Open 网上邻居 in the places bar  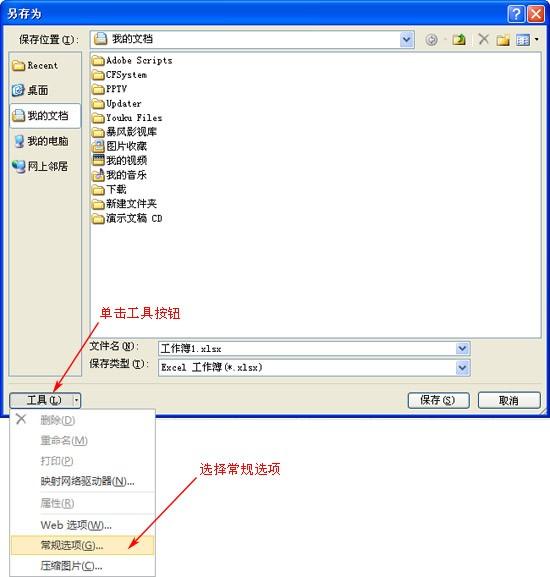40,166
